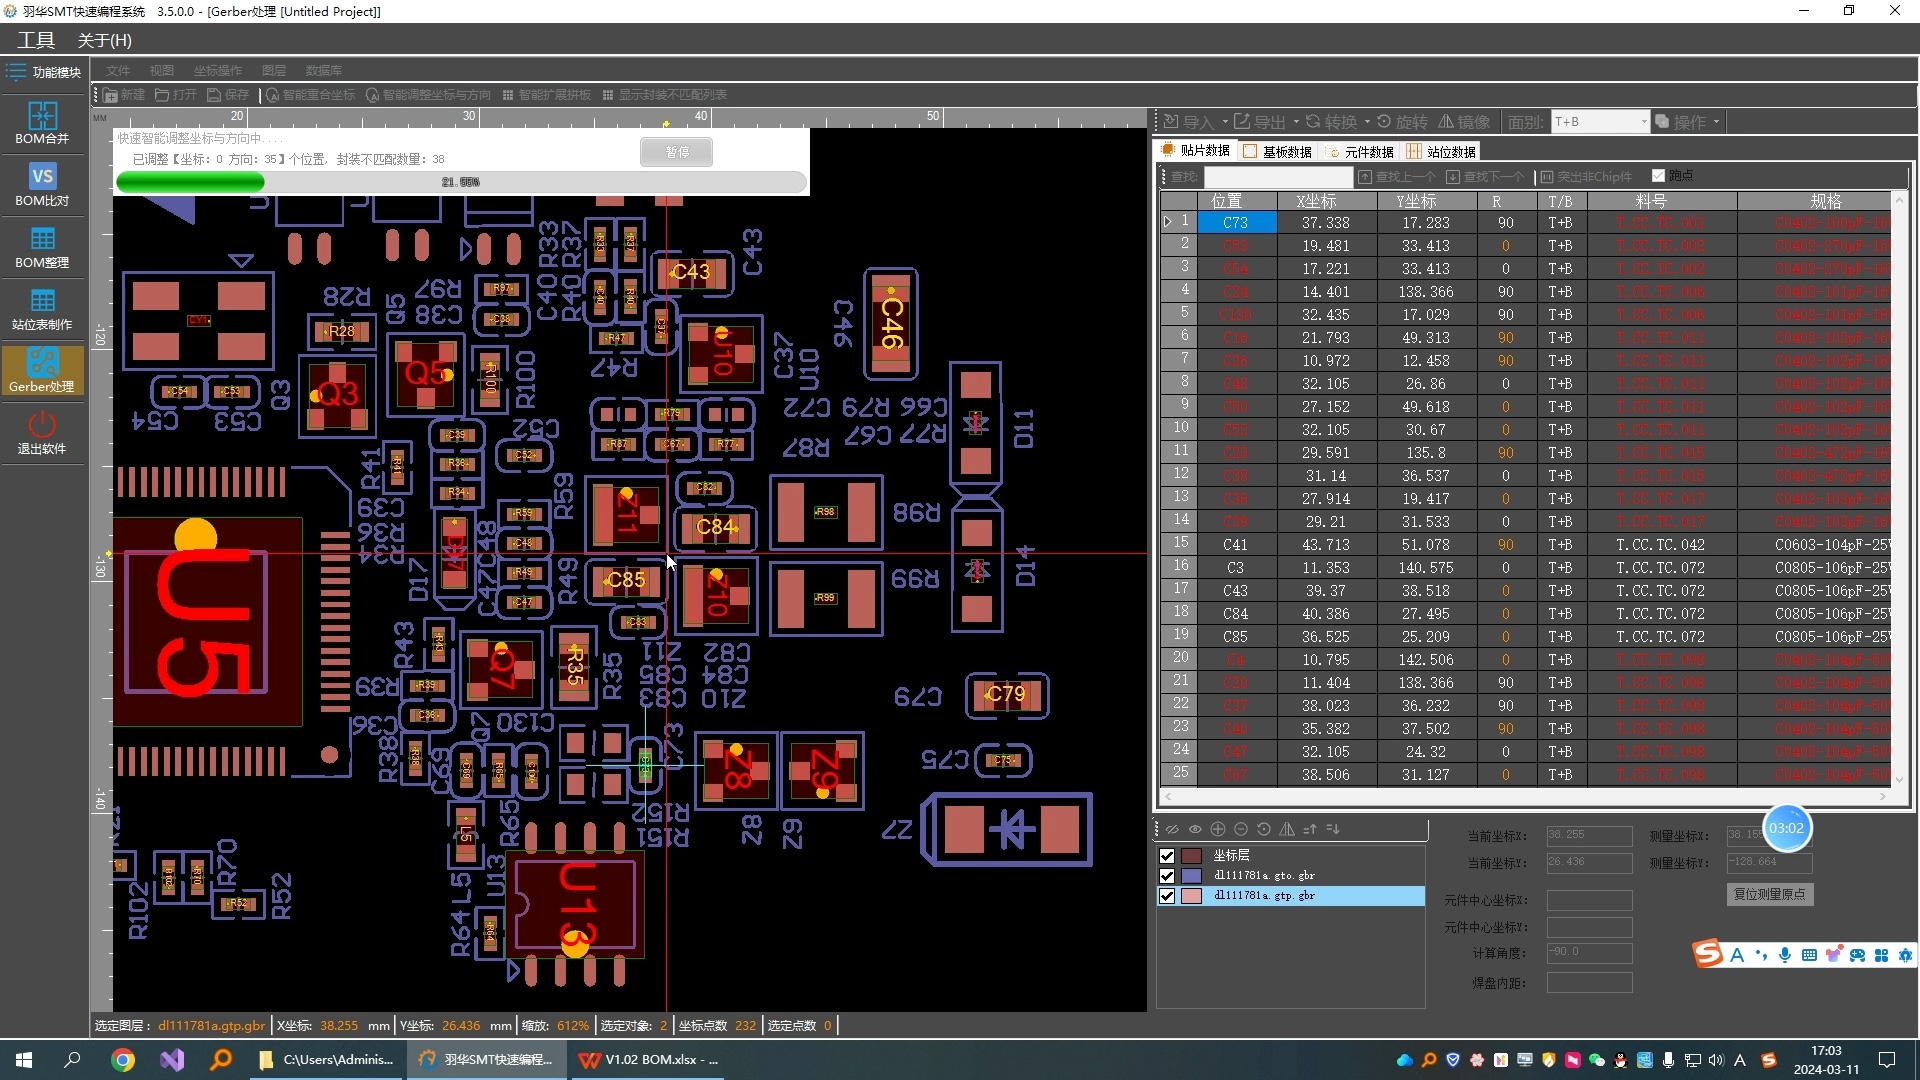The height and width of the screenshot is (1080, 1920).
Task: Click 显示封装不匹配列表 toolbar item
Action: tap(664, 95)
